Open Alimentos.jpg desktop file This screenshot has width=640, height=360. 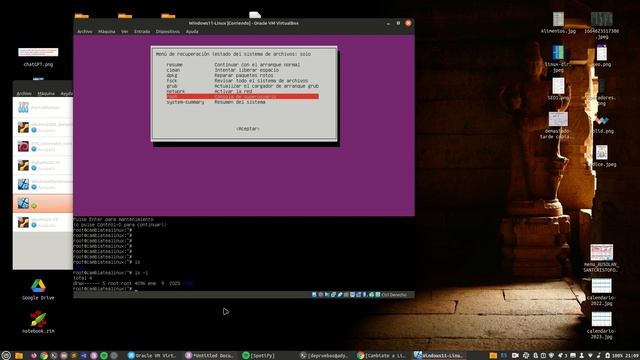coord(558,22)
